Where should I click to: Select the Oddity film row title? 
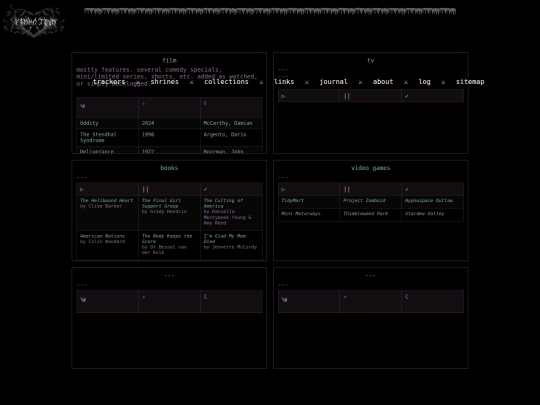tap(89, 123)
